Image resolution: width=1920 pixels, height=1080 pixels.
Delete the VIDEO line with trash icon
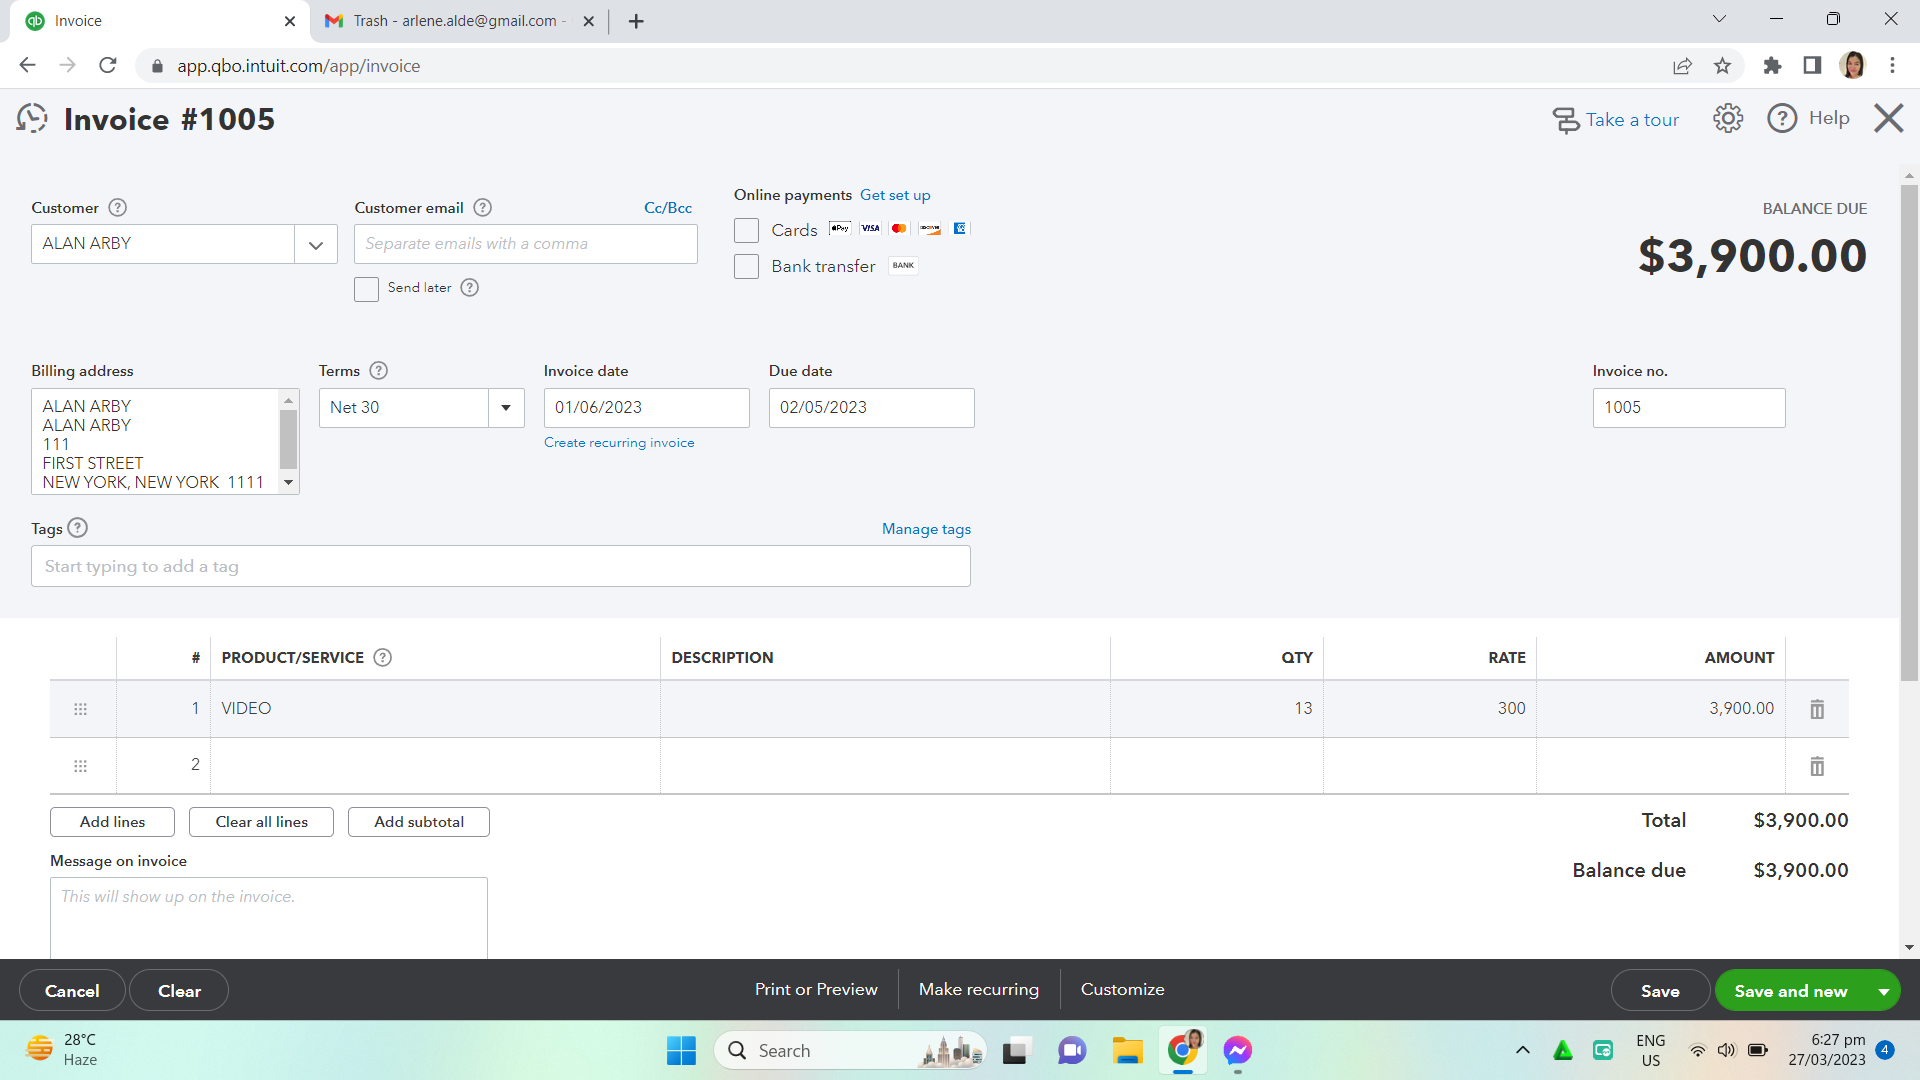coord(1816,709)
